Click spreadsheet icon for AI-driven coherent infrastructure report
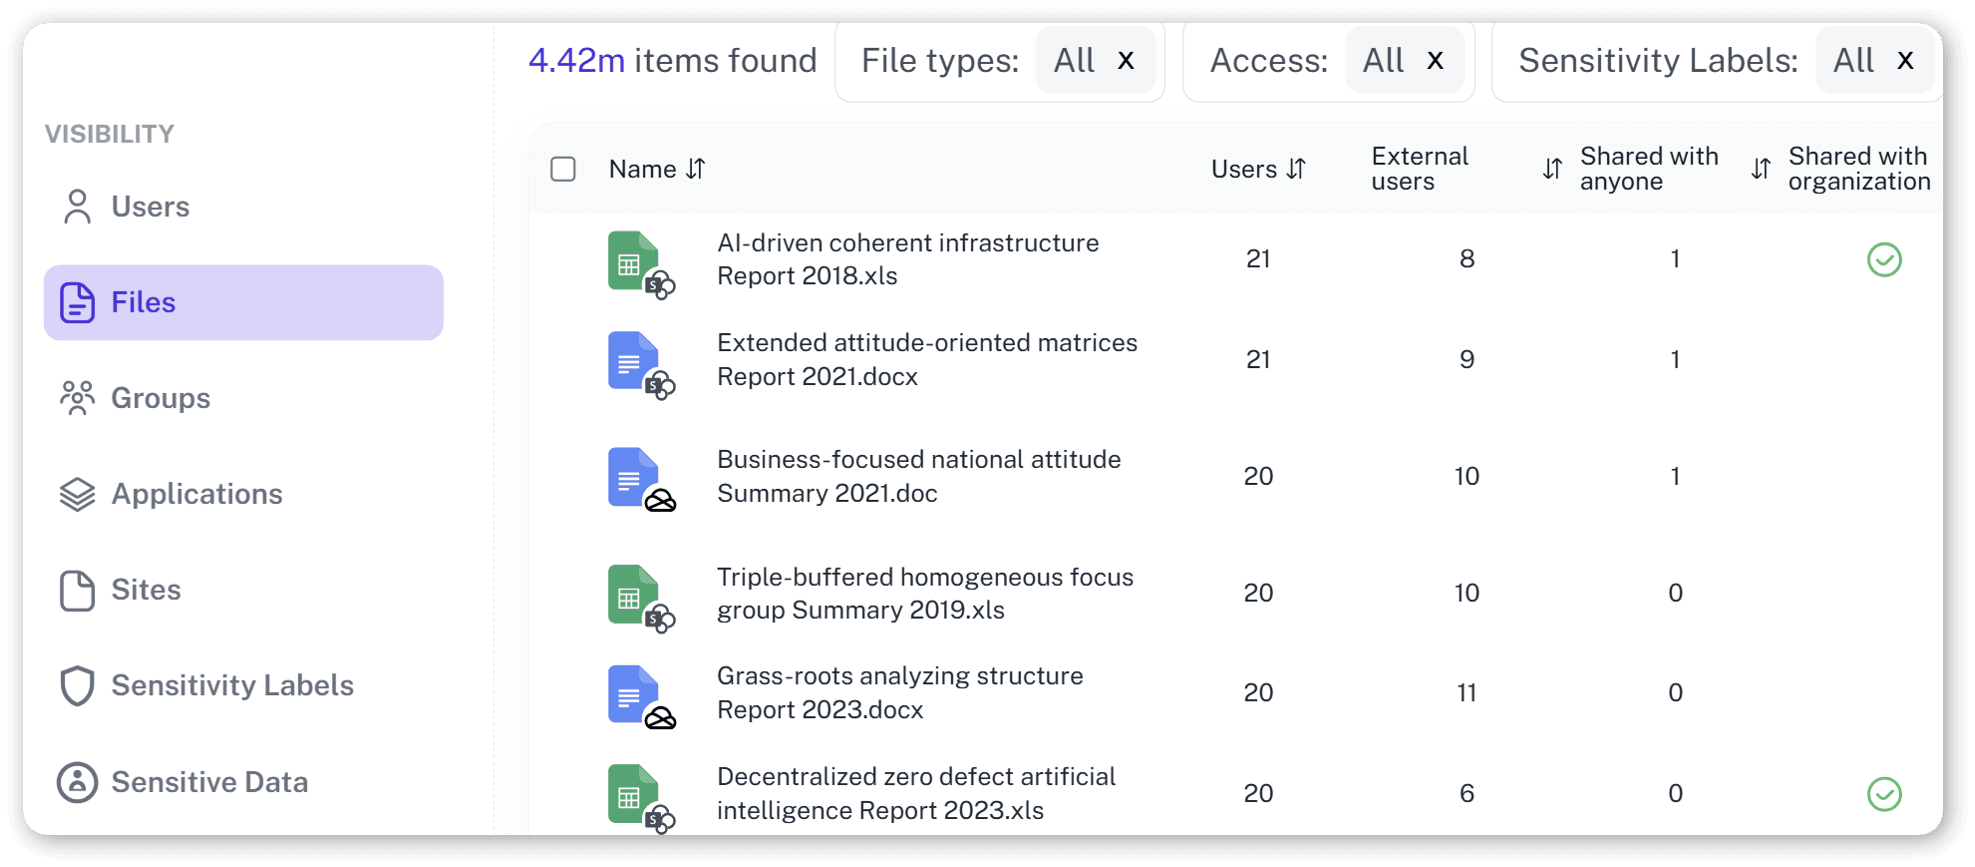 coord(633,261)
